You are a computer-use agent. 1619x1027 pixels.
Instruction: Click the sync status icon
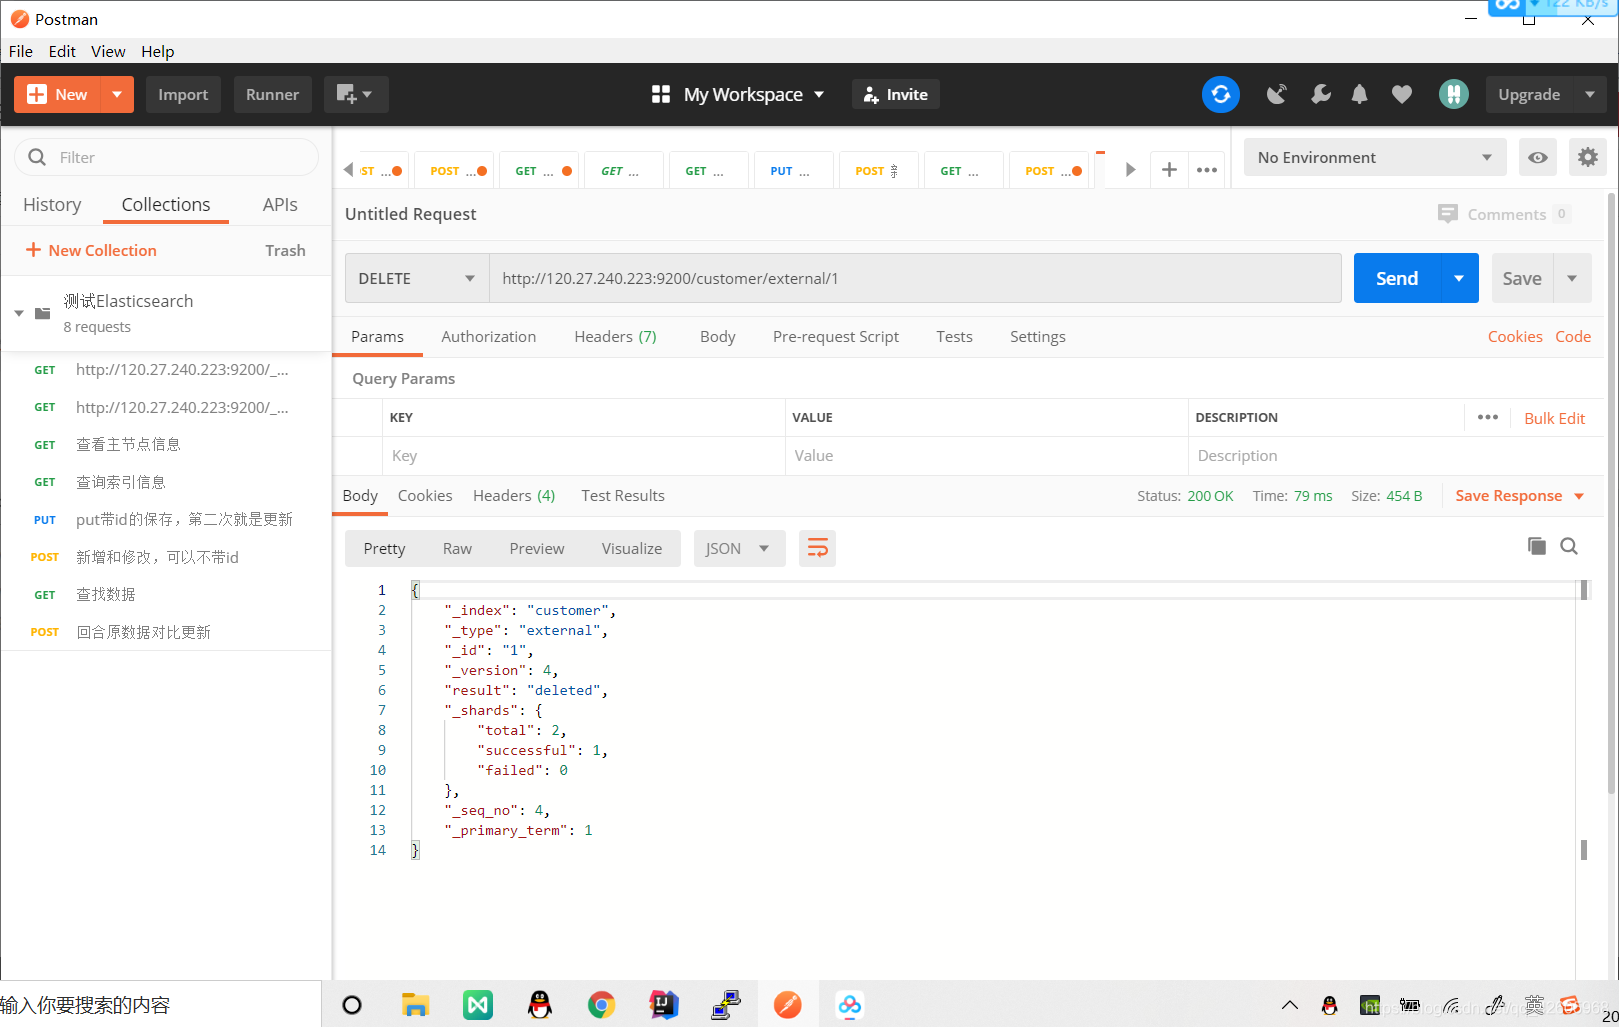(1220, 94)
